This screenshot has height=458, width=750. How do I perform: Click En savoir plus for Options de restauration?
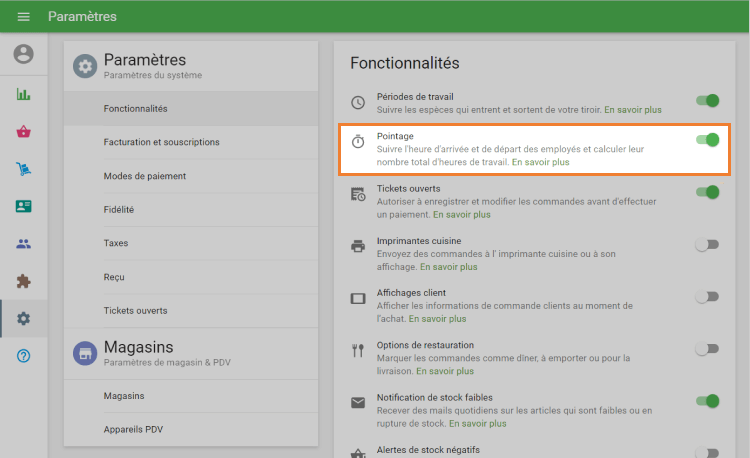coord(445,371)
